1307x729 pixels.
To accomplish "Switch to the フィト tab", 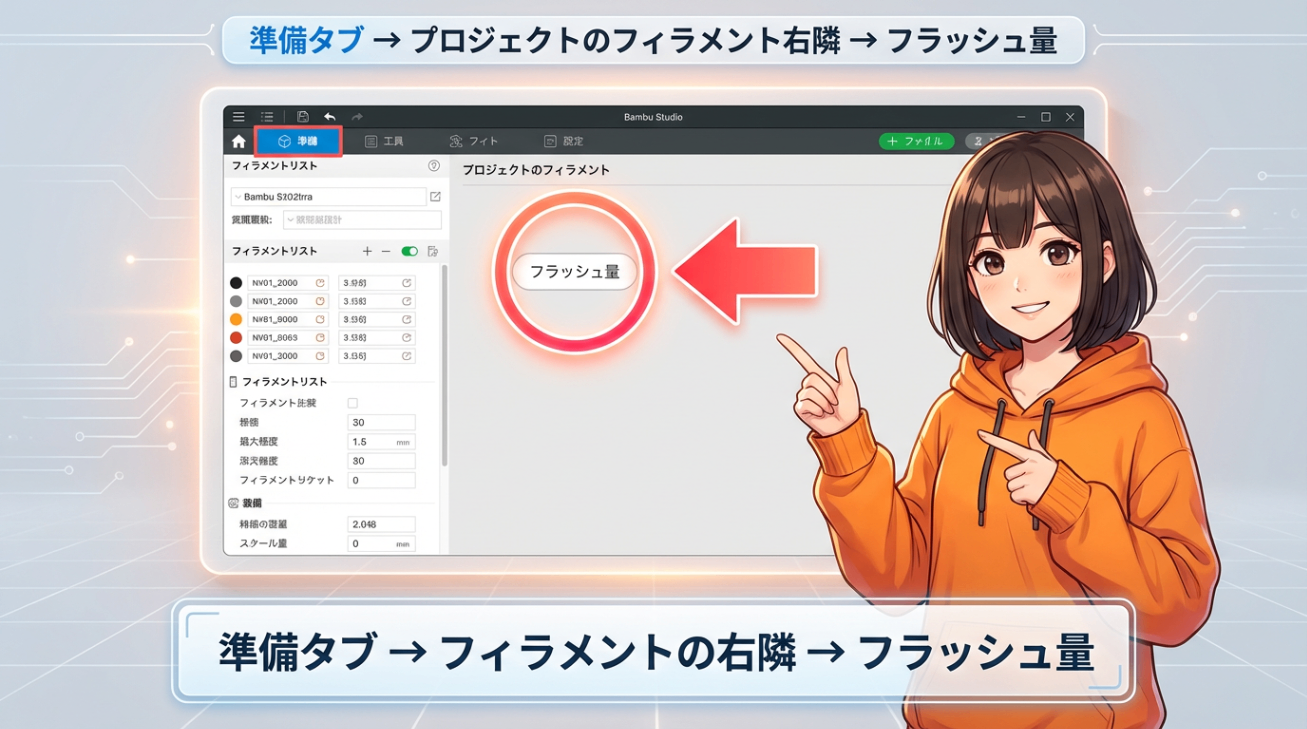I will (x=474, y=142).
